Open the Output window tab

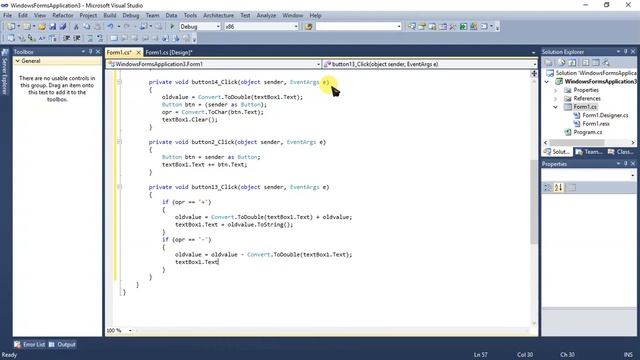(62, 344)
